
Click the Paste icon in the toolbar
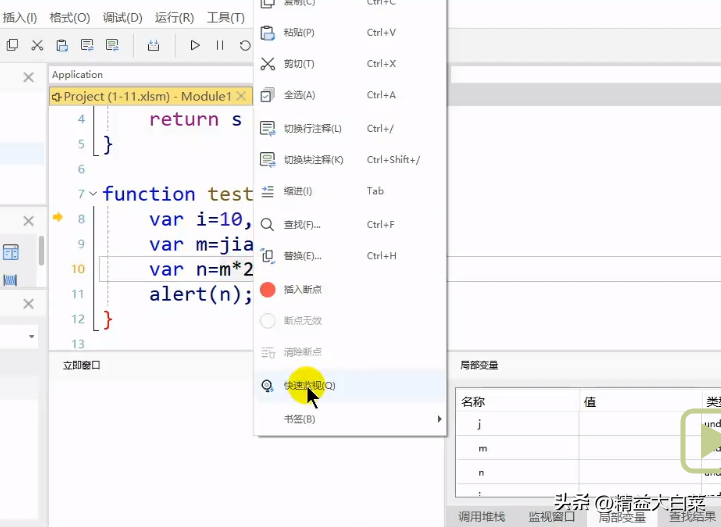pos(62,45)
